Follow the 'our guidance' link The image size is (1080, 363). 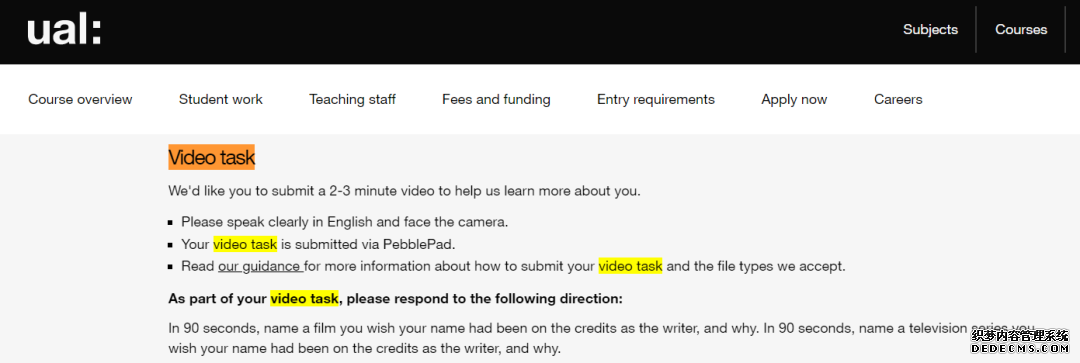pos(260,266)
